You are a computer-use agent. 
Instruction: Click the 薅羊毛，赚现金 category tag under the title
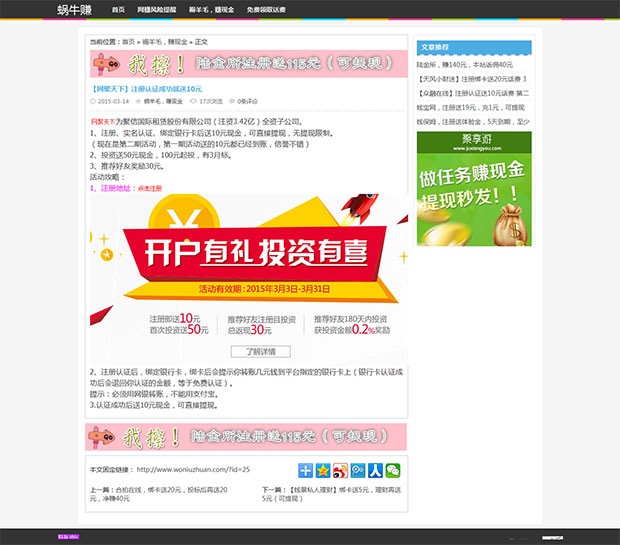(x=163, y=101)
